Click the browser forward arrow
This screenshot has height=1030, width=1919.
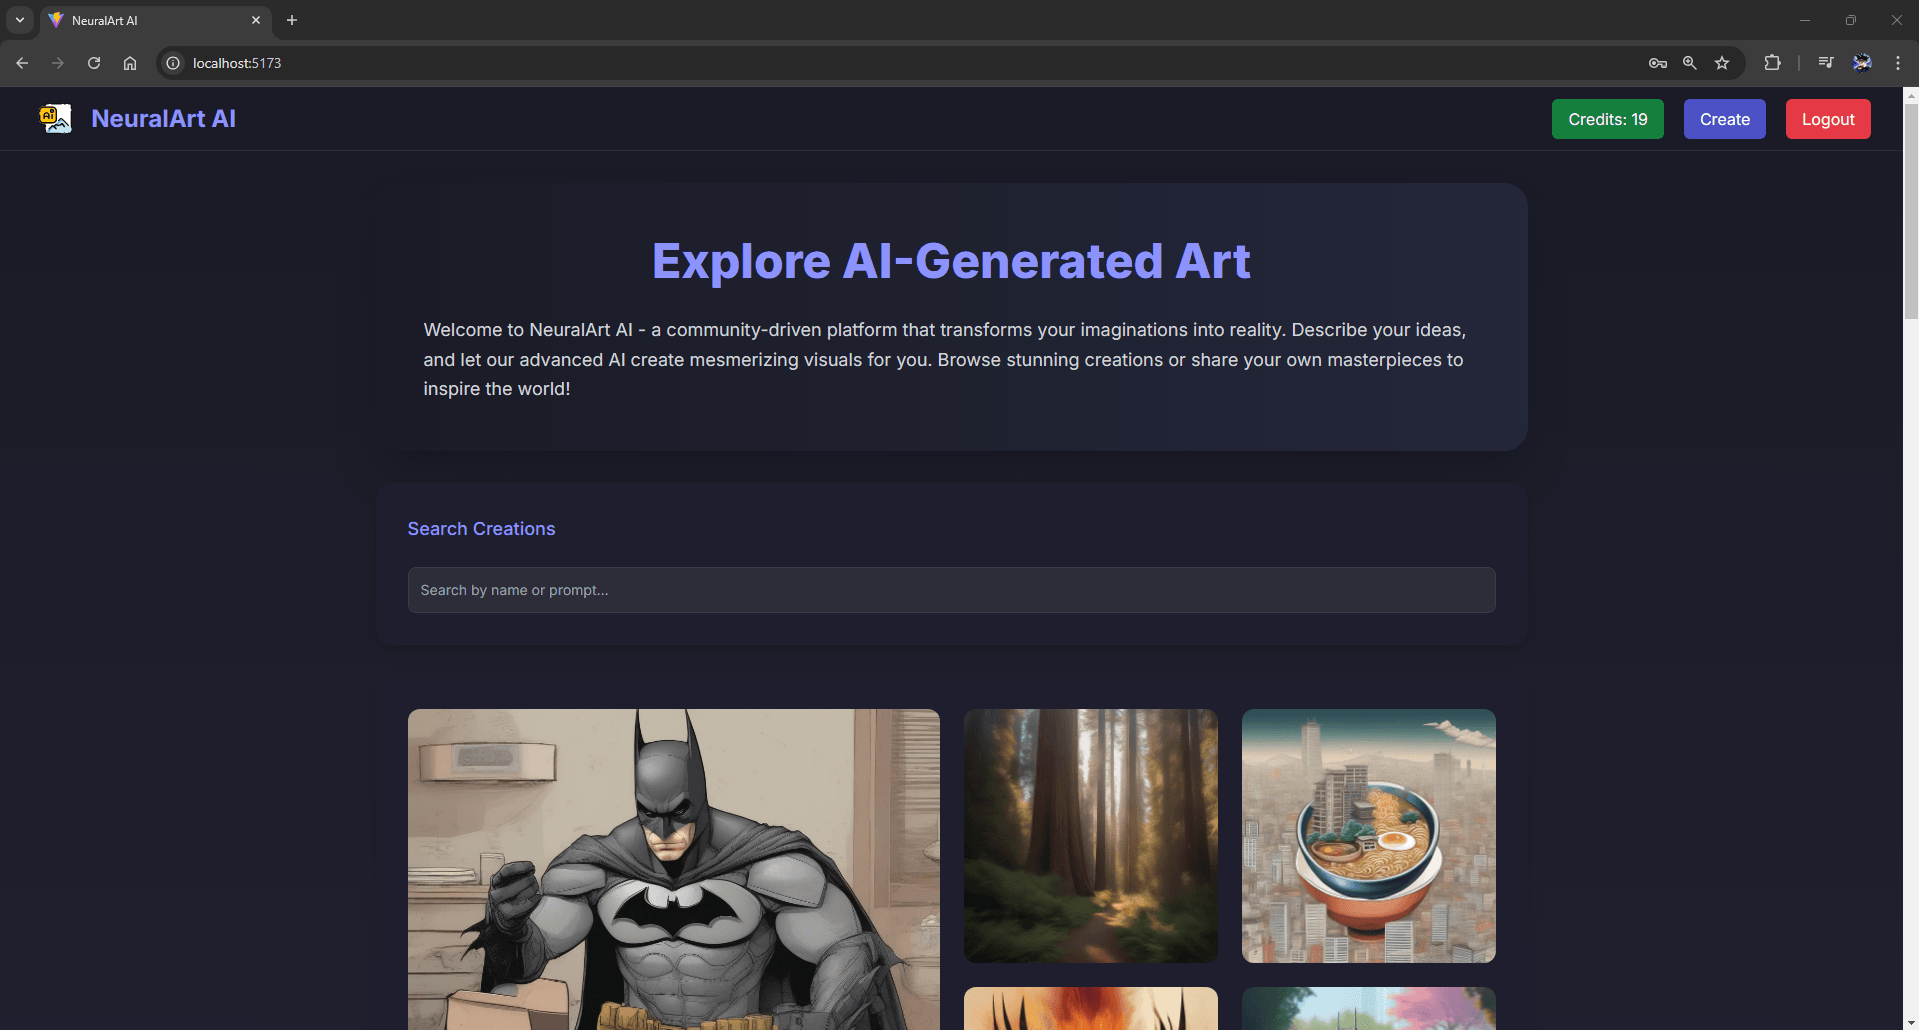[58, 63]
